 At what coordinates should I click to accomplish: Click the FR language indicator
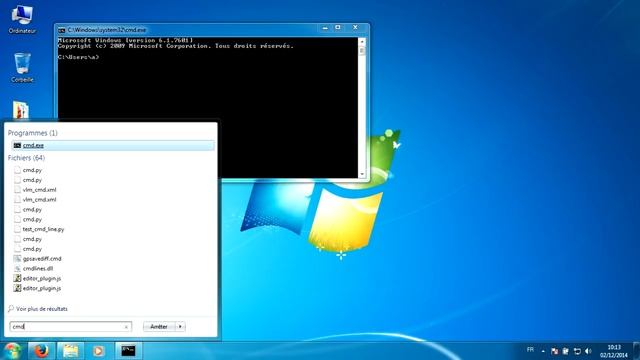pos(530,350)
